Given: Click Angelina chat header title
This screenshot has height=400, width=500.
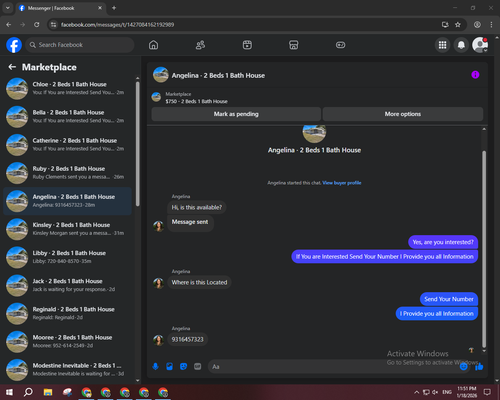Looking at the screenshot, I should [x=218, y=75].
